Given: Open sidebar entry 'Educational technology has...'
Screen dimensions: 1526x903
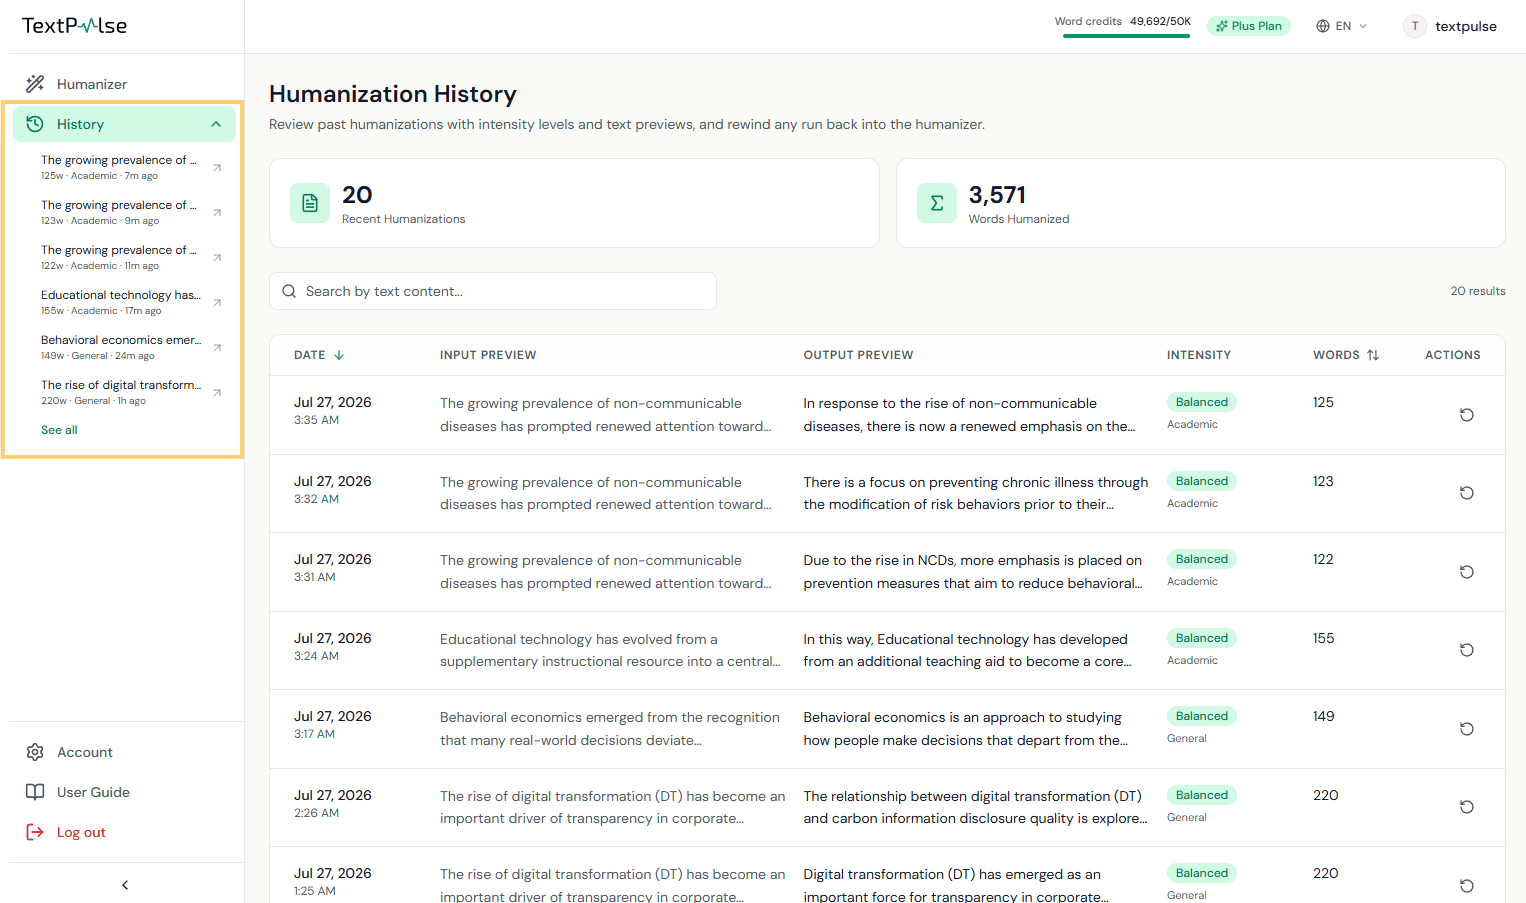Looking at the screenshot, I should [x=121, y=302].
